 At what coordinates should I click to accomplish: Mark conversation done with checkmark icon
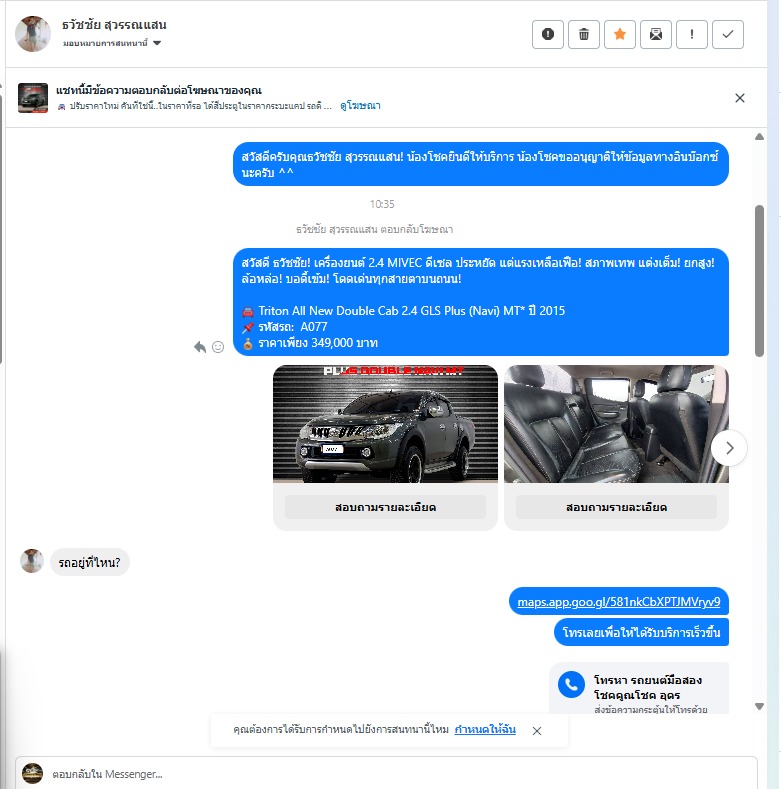pyautogui.click(x=728, y=34)
